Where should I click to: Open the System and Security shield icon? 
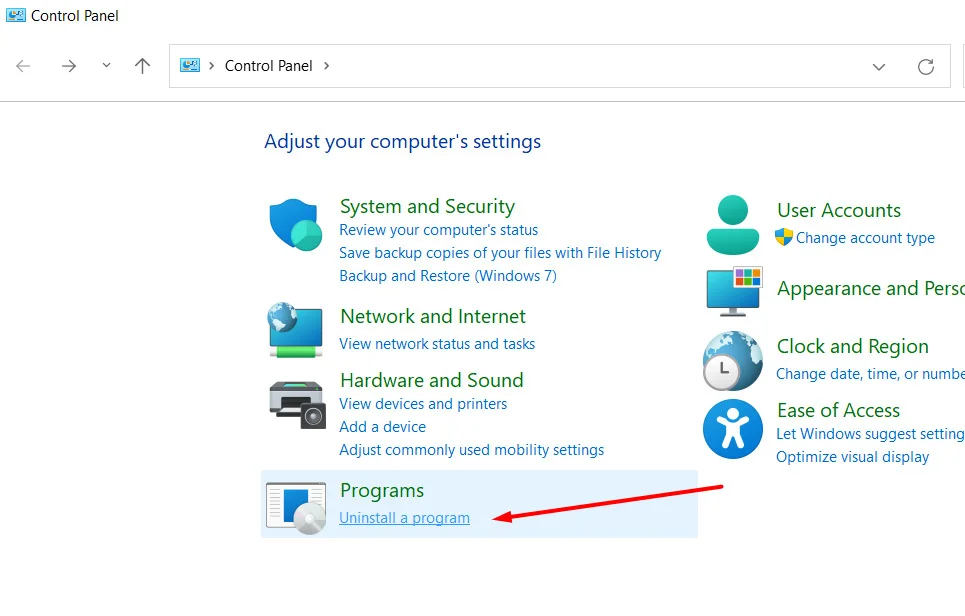tap(295, 225)
